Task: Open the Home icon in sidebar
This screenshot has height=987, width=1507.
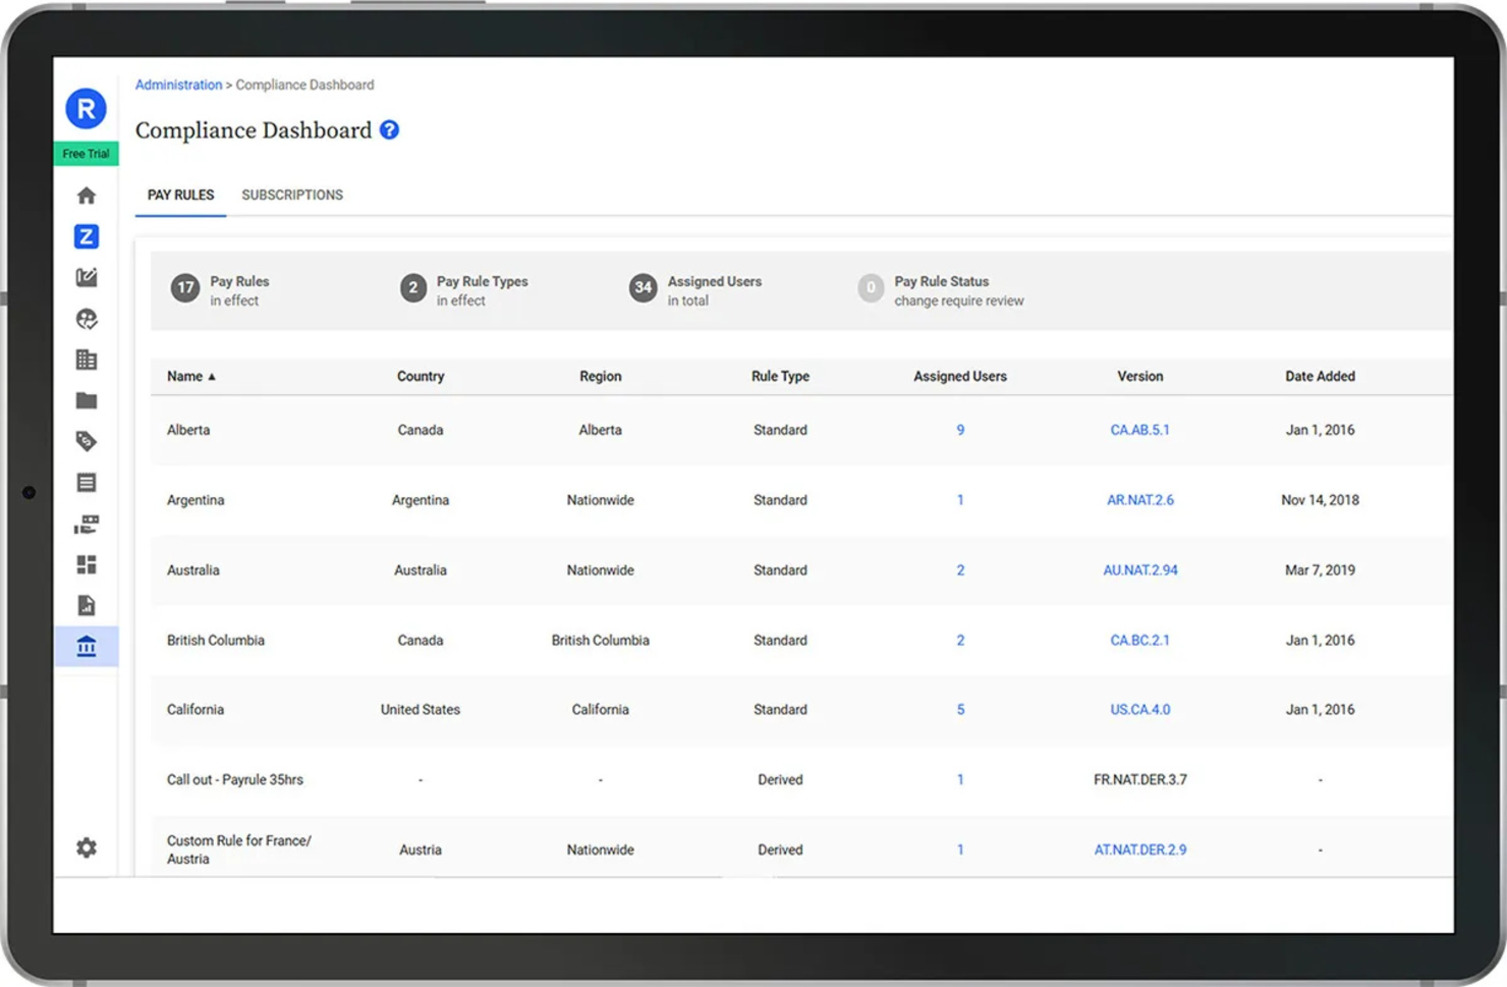Action: coord(86,196)
